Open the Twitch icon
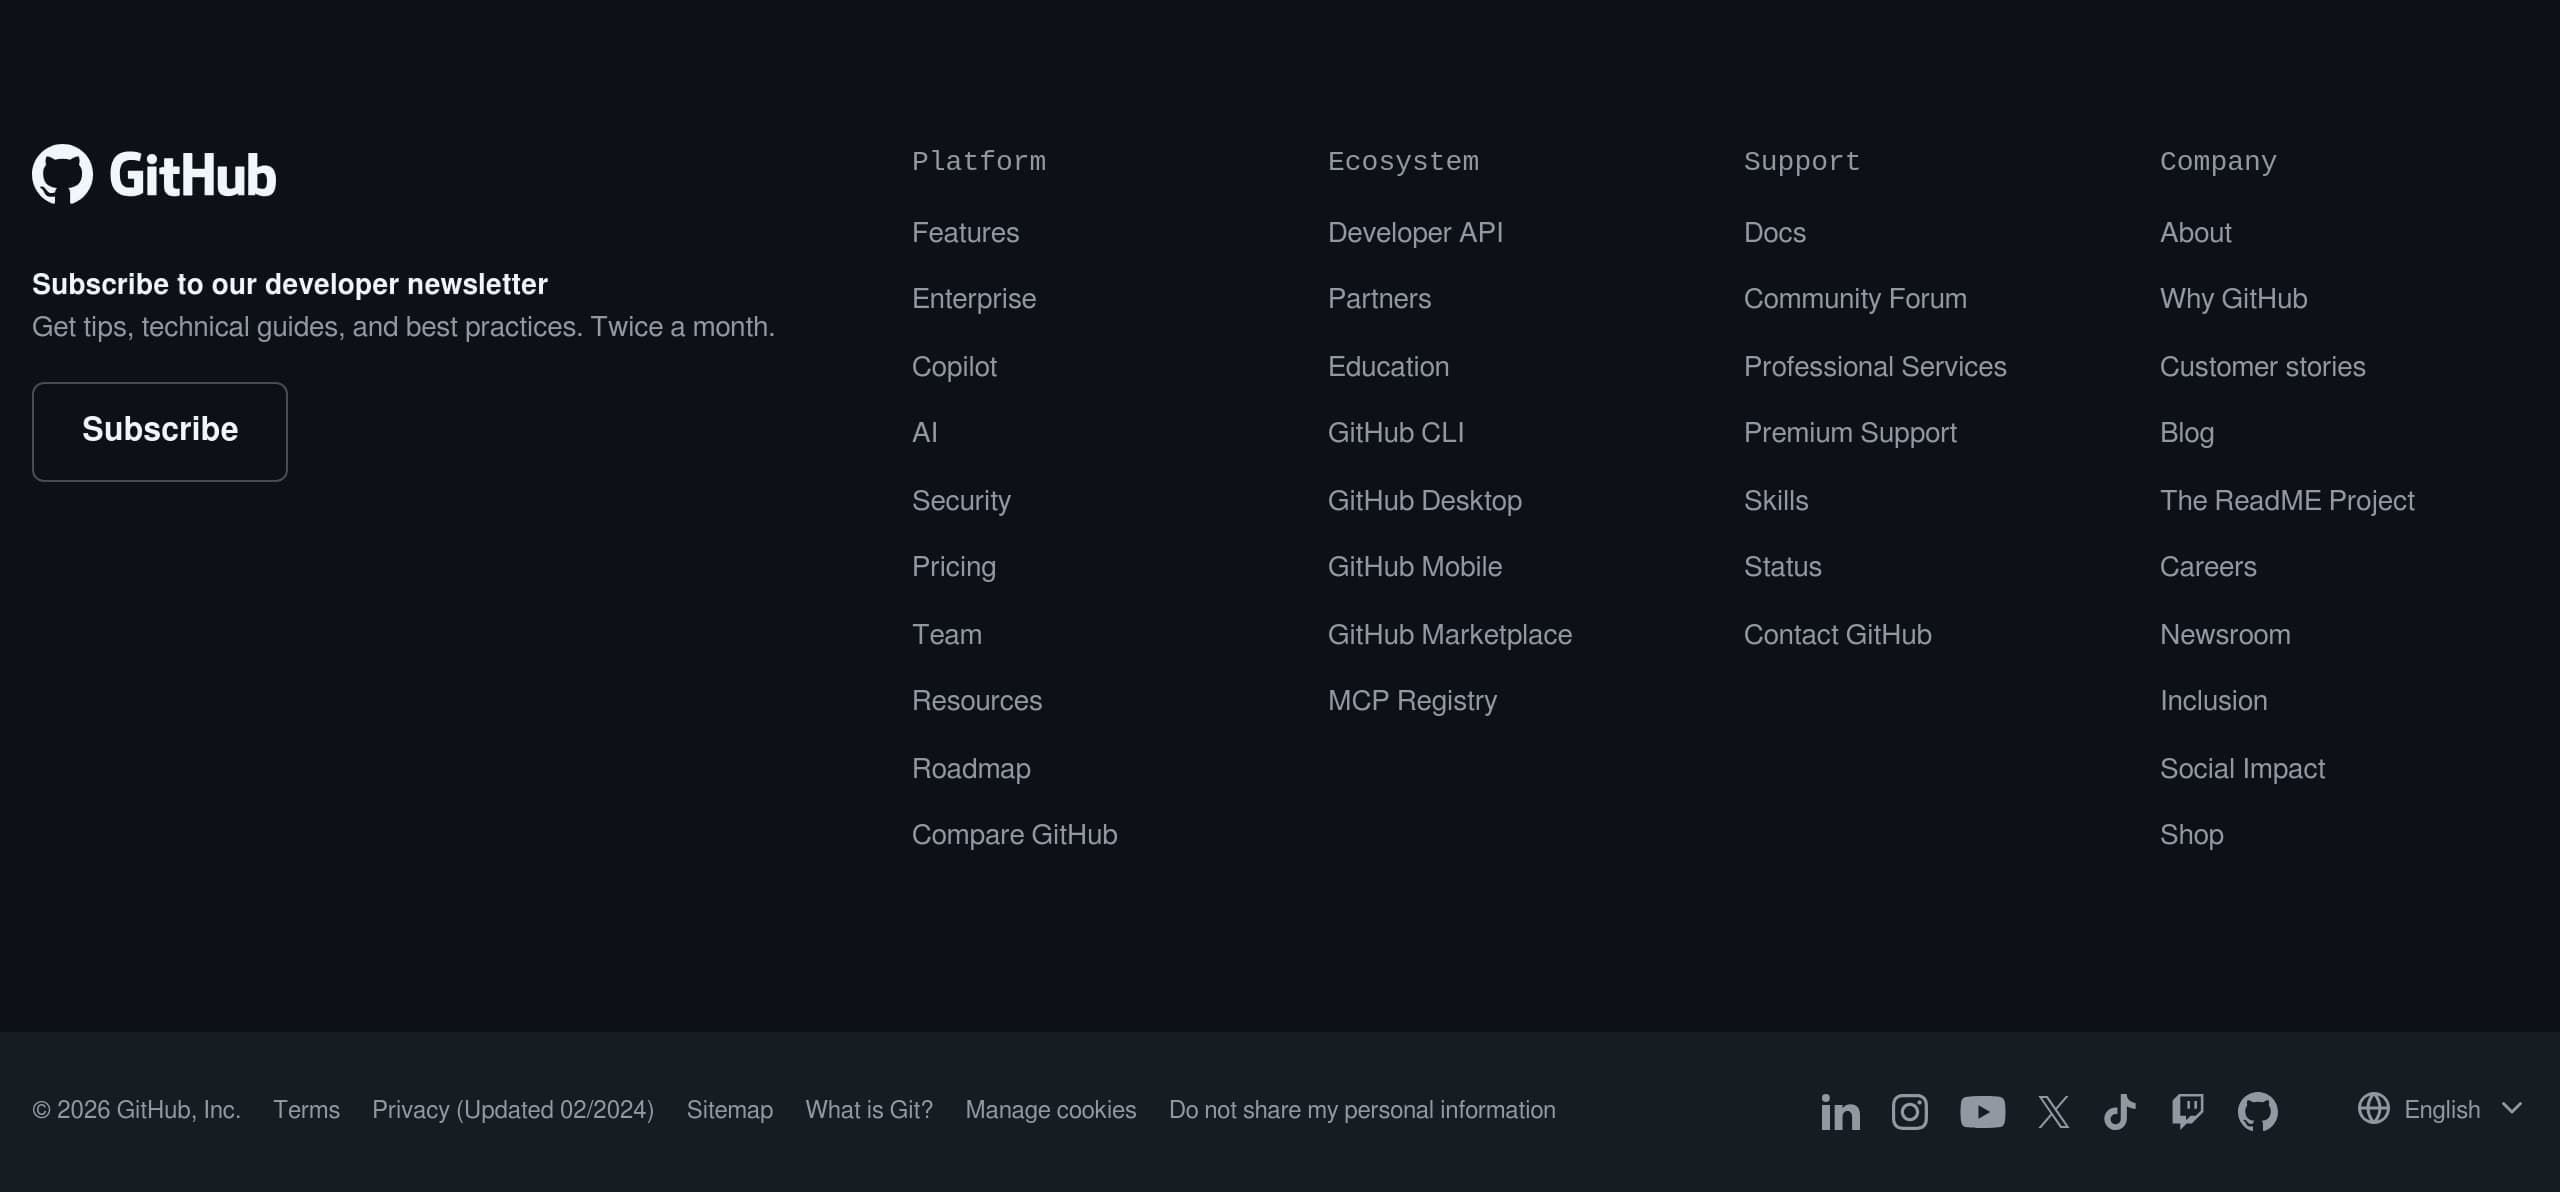Image resolution: width=2560 pixels, height=1192 pixels. [x=2190, y=1111]
